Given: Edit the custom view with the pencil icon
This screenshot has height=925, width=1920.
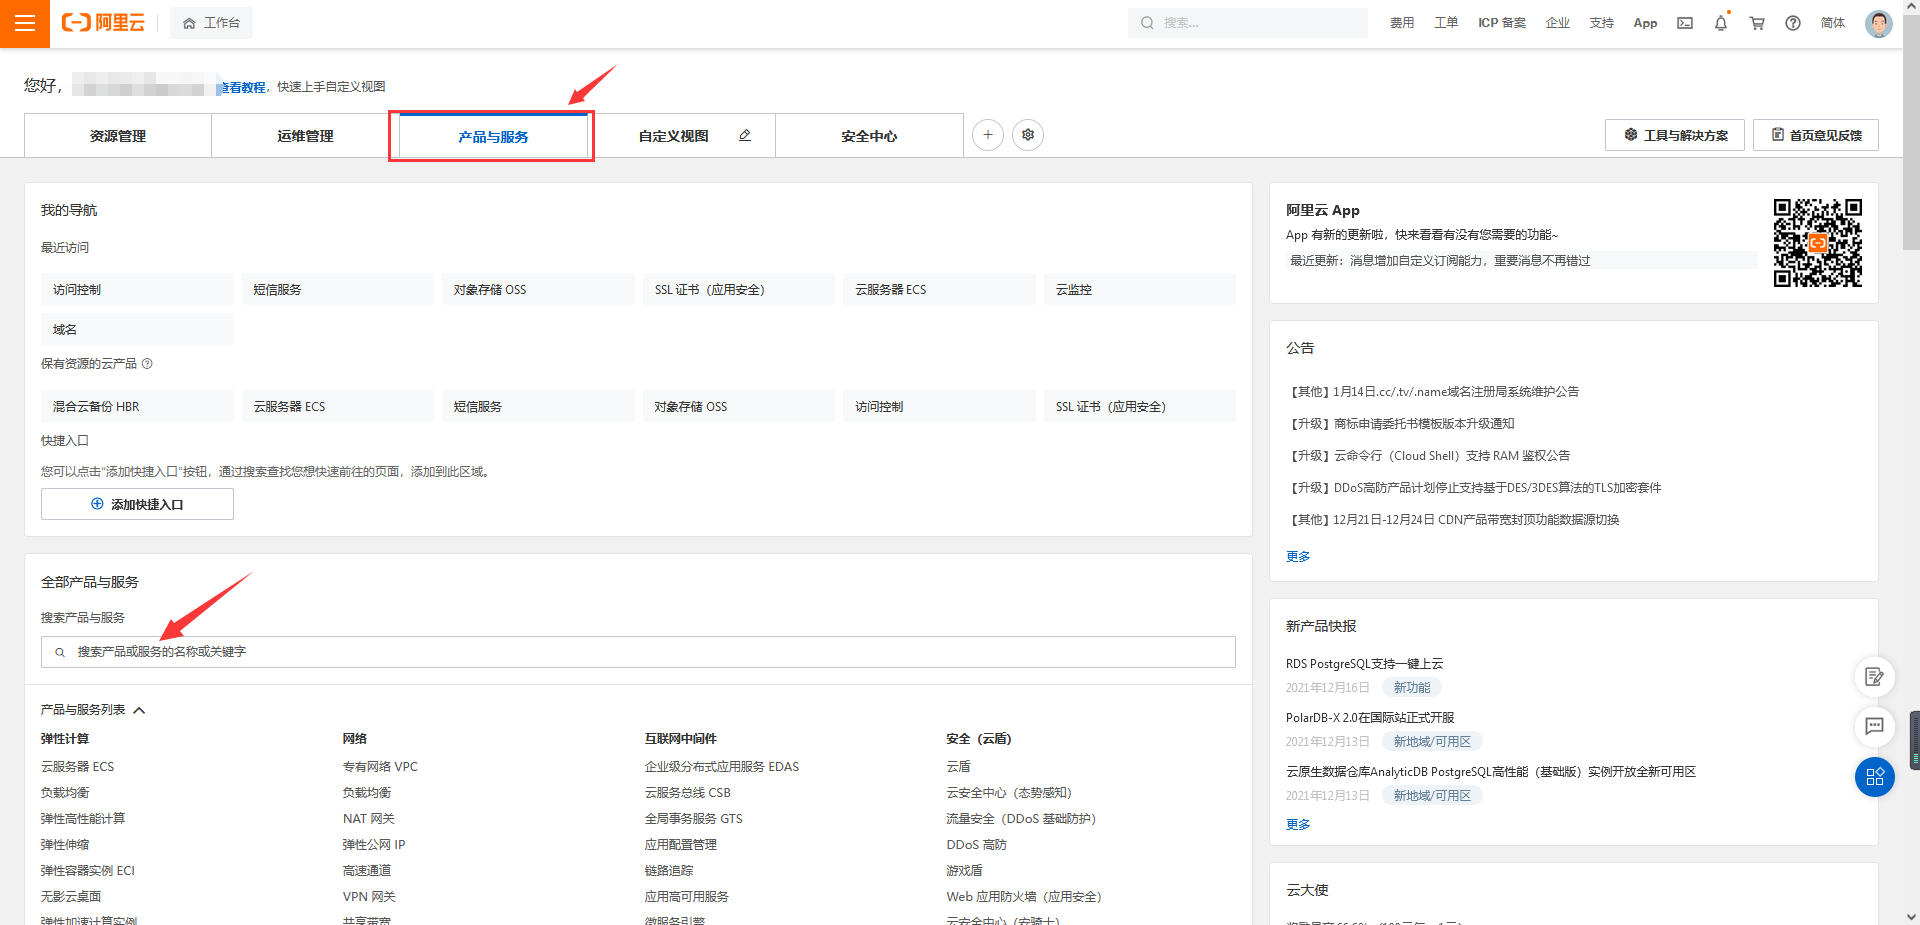Looking at the screenshot, I should [x=745, y=135].
